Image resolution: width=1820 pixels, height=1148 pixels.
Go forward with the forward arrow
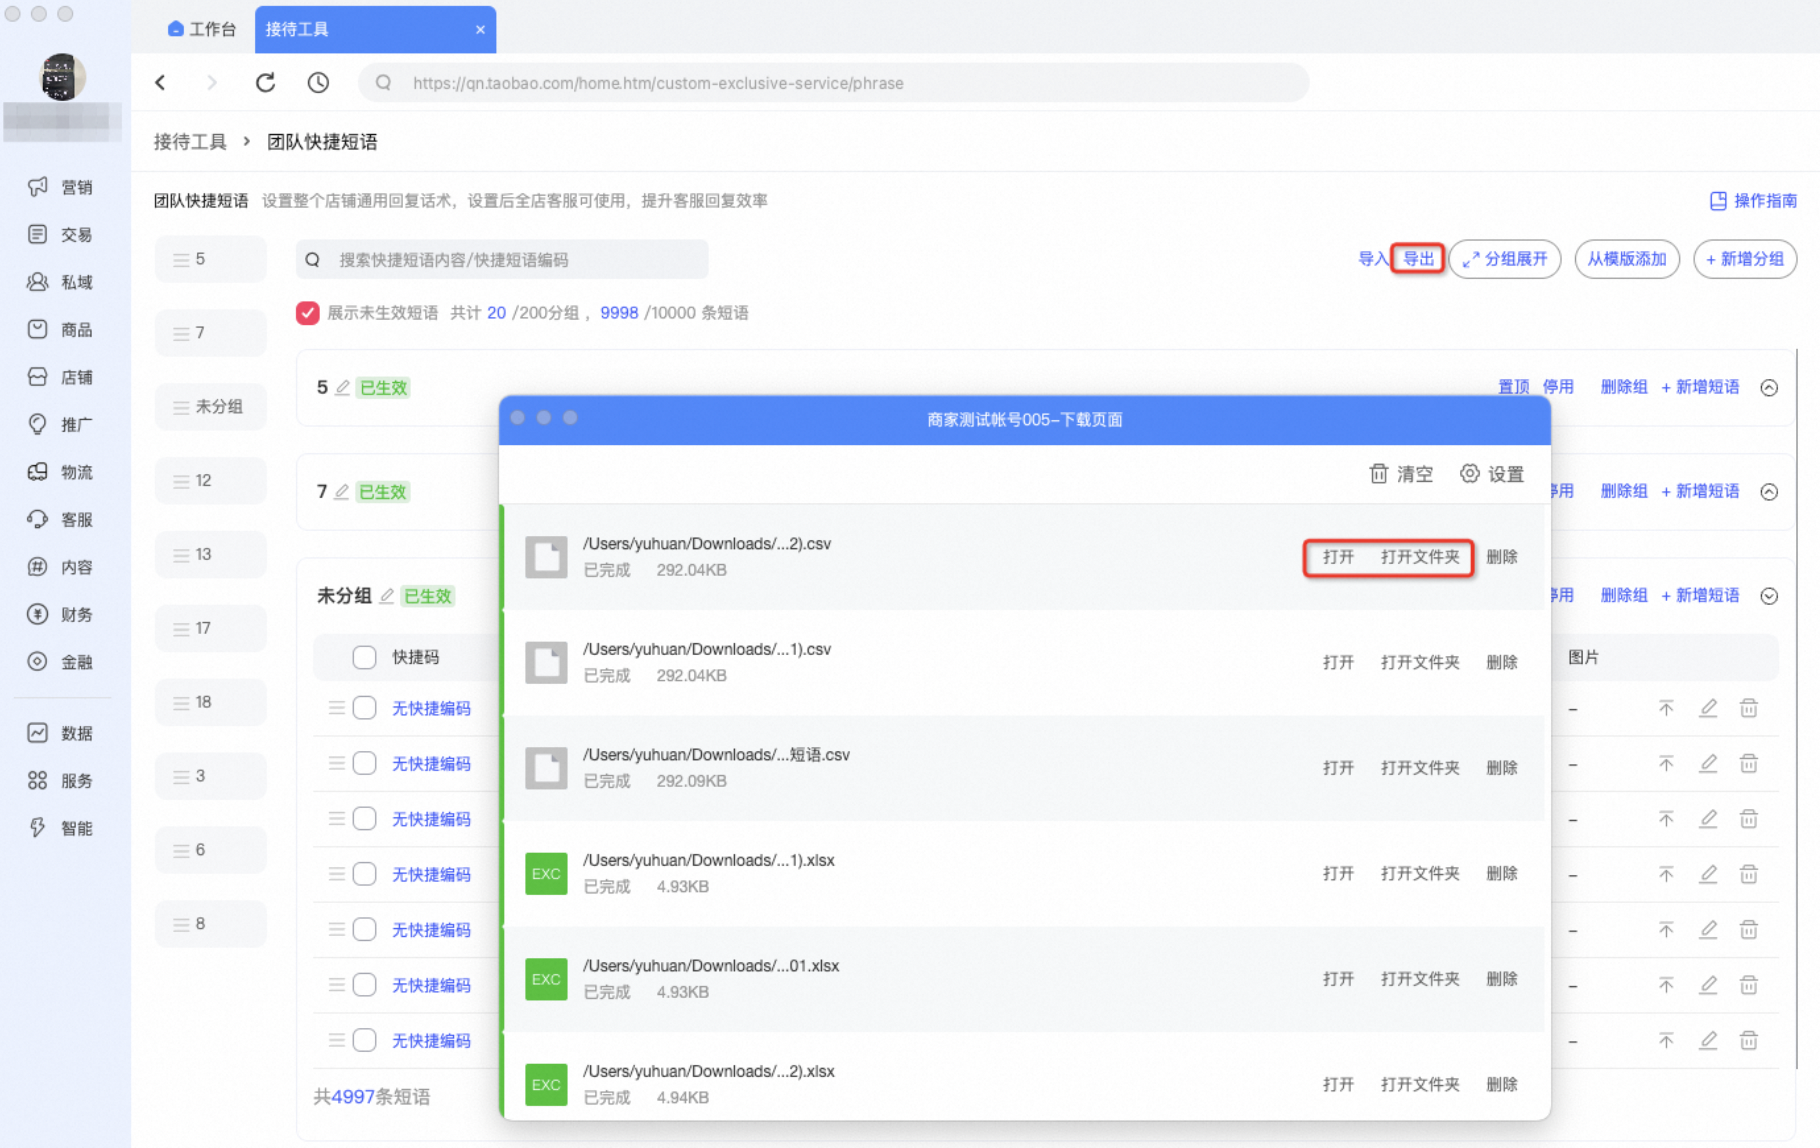211,83
